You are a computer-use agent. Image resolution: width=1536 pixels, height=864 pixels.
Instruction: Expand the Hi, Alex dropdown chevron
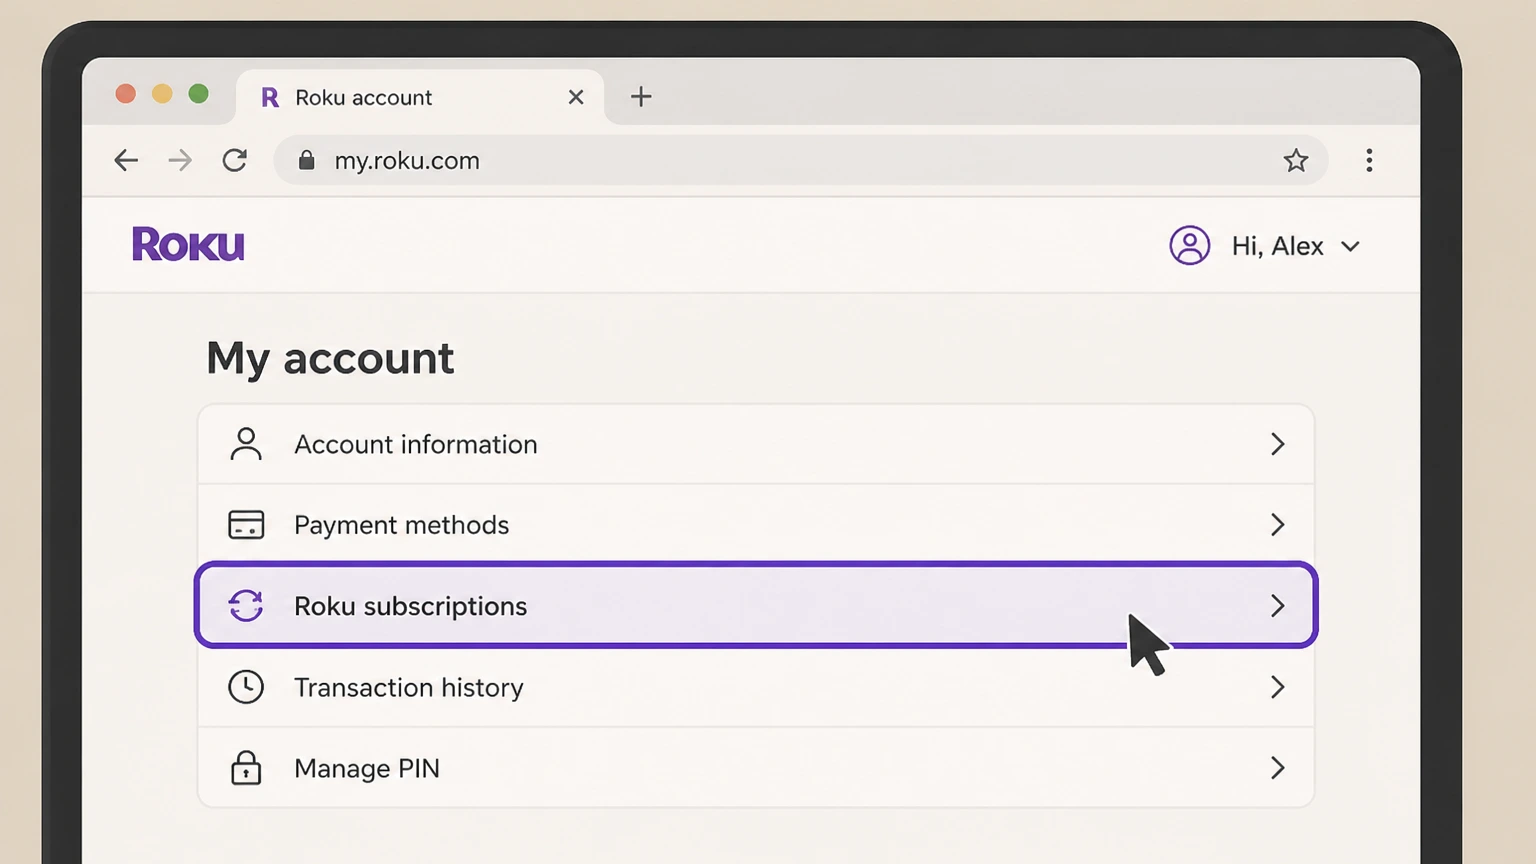point(1351,246)
